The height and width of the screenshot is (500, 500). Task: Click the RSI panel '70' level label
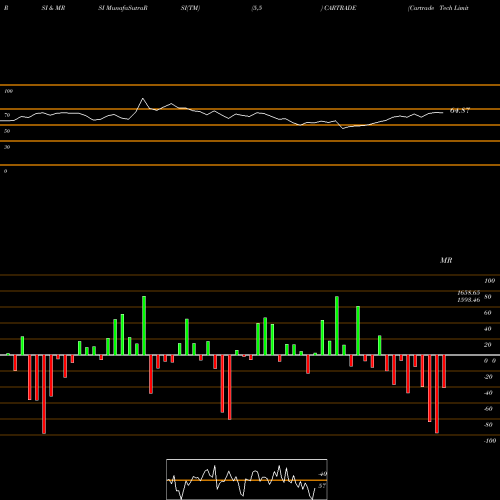tap(7, 115)
